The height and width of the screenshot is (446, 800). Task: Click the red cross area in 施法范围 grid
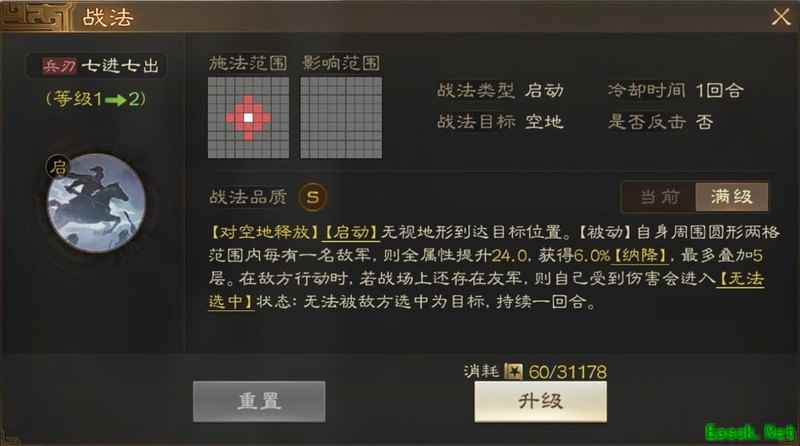pos(248,118)
